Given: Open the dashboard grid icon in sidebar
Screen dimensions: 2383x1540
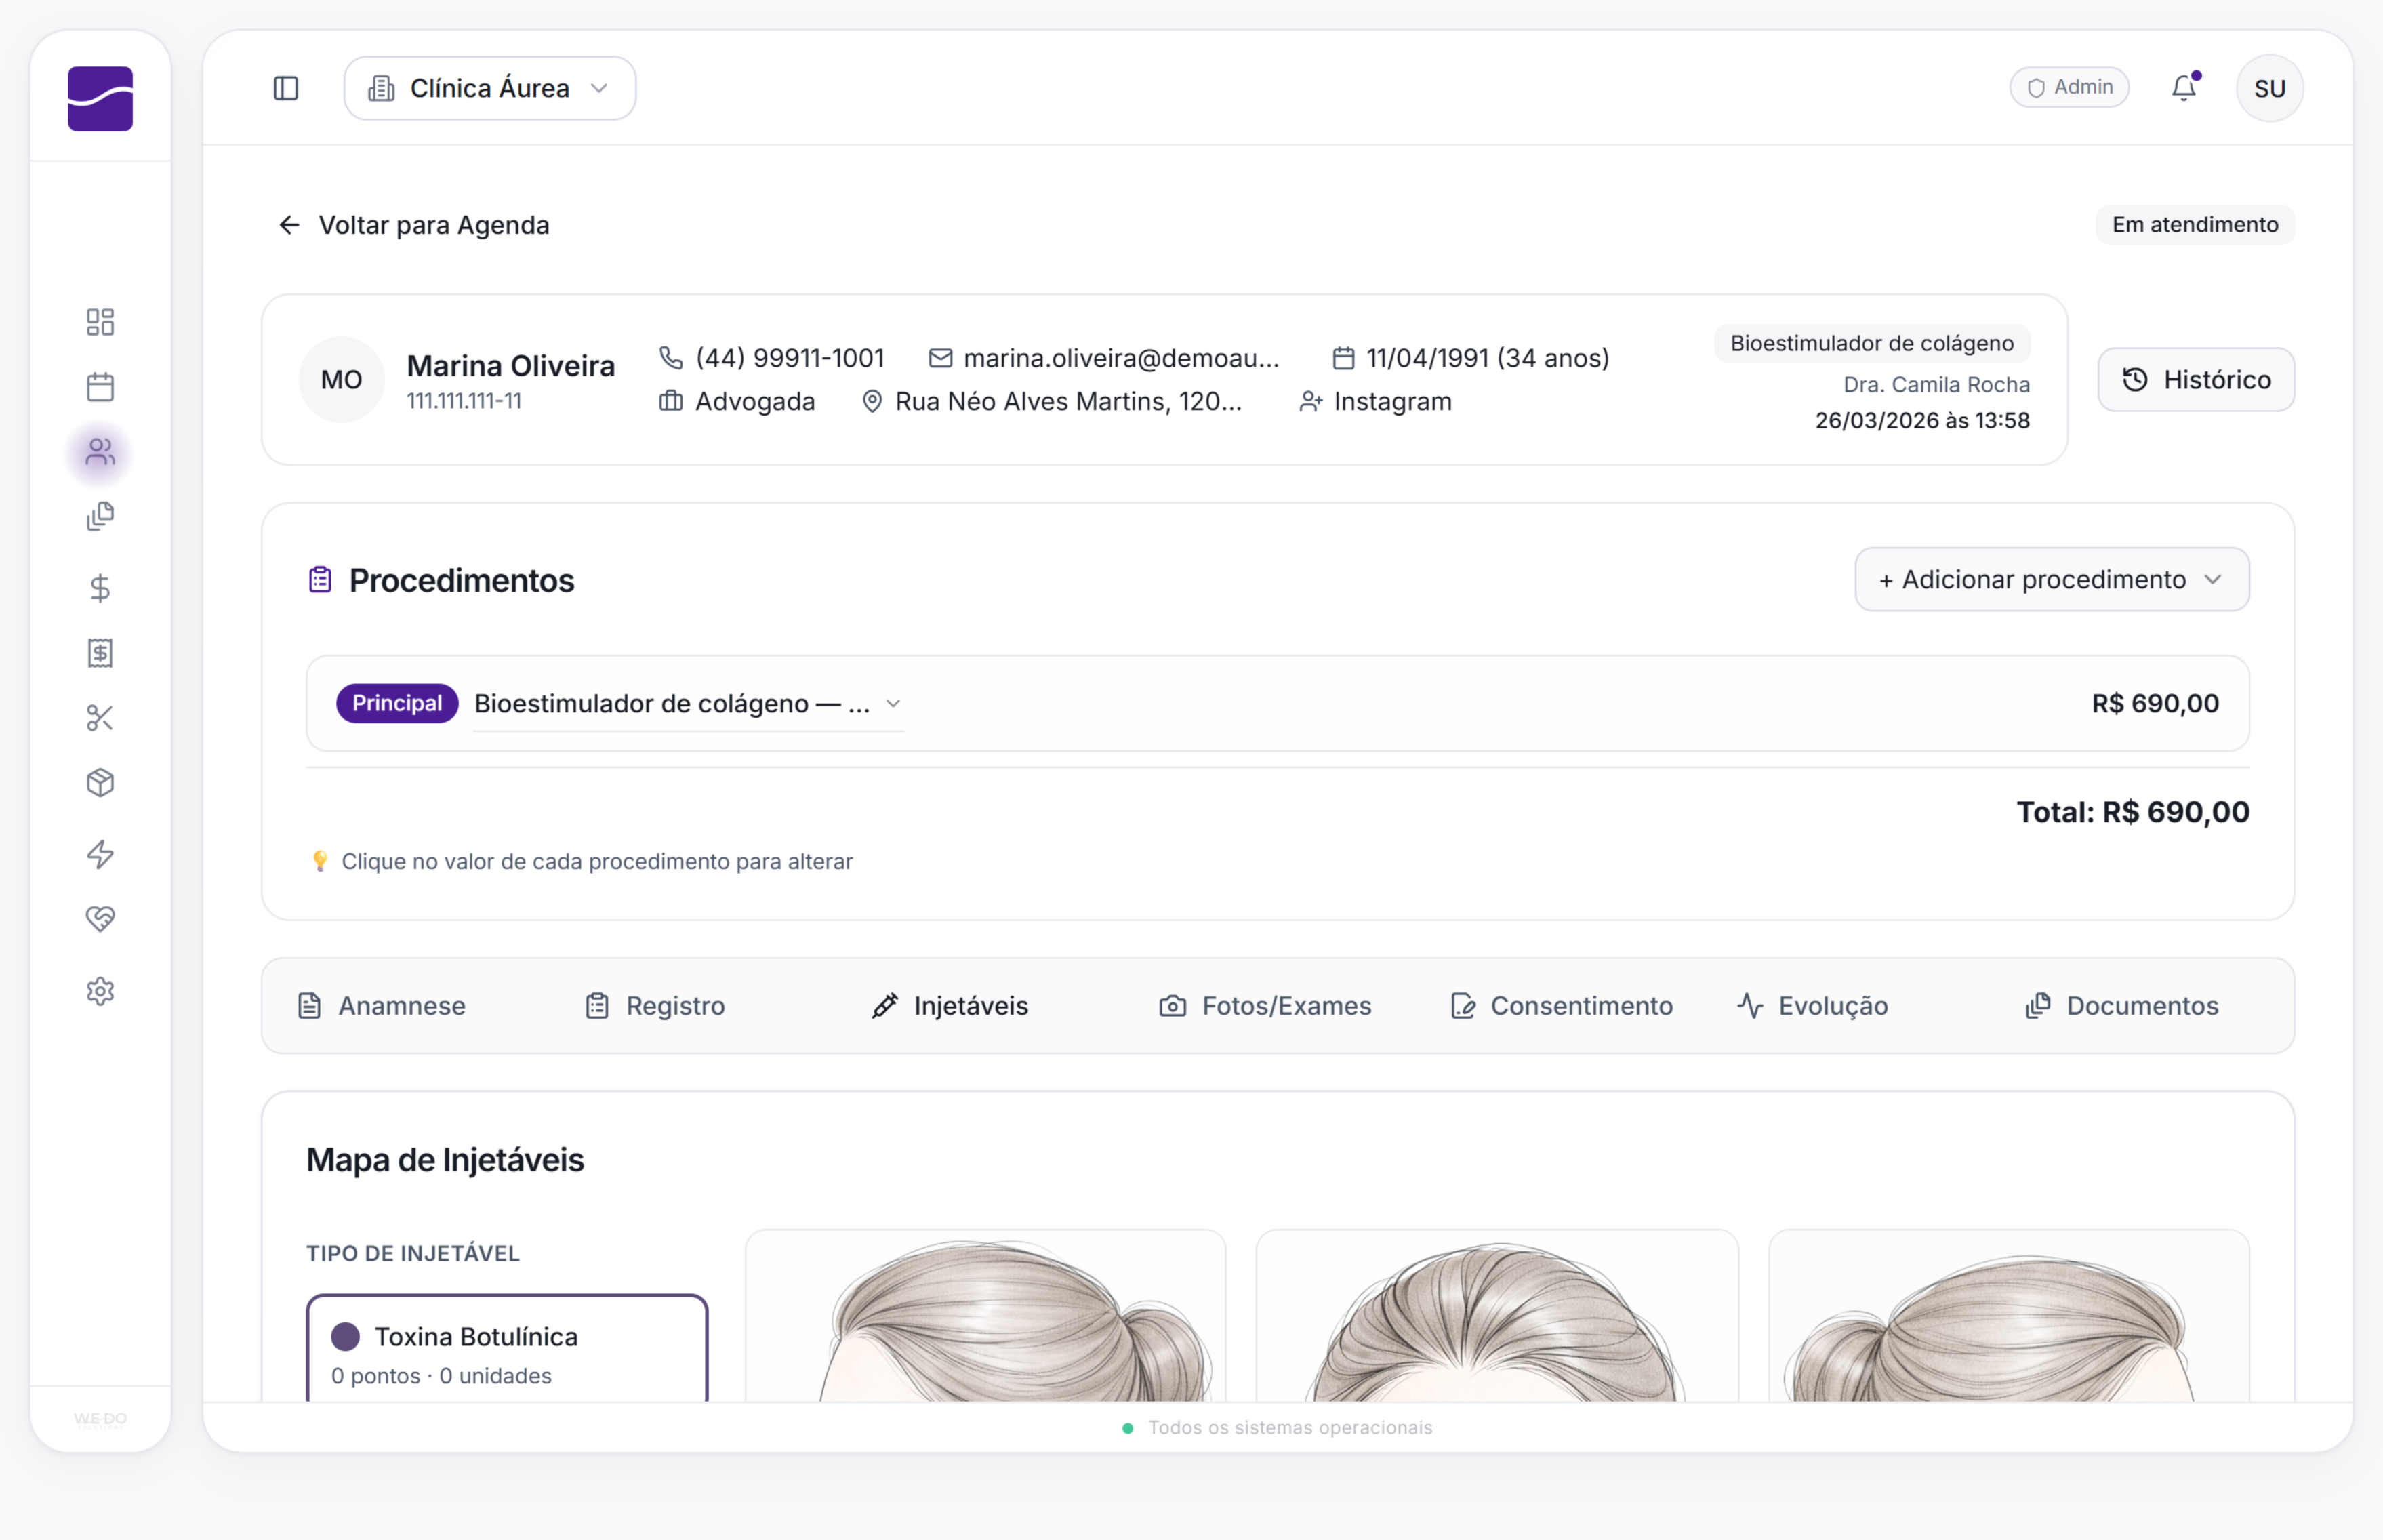Looking at the screenshot, I should click(100, 322).
